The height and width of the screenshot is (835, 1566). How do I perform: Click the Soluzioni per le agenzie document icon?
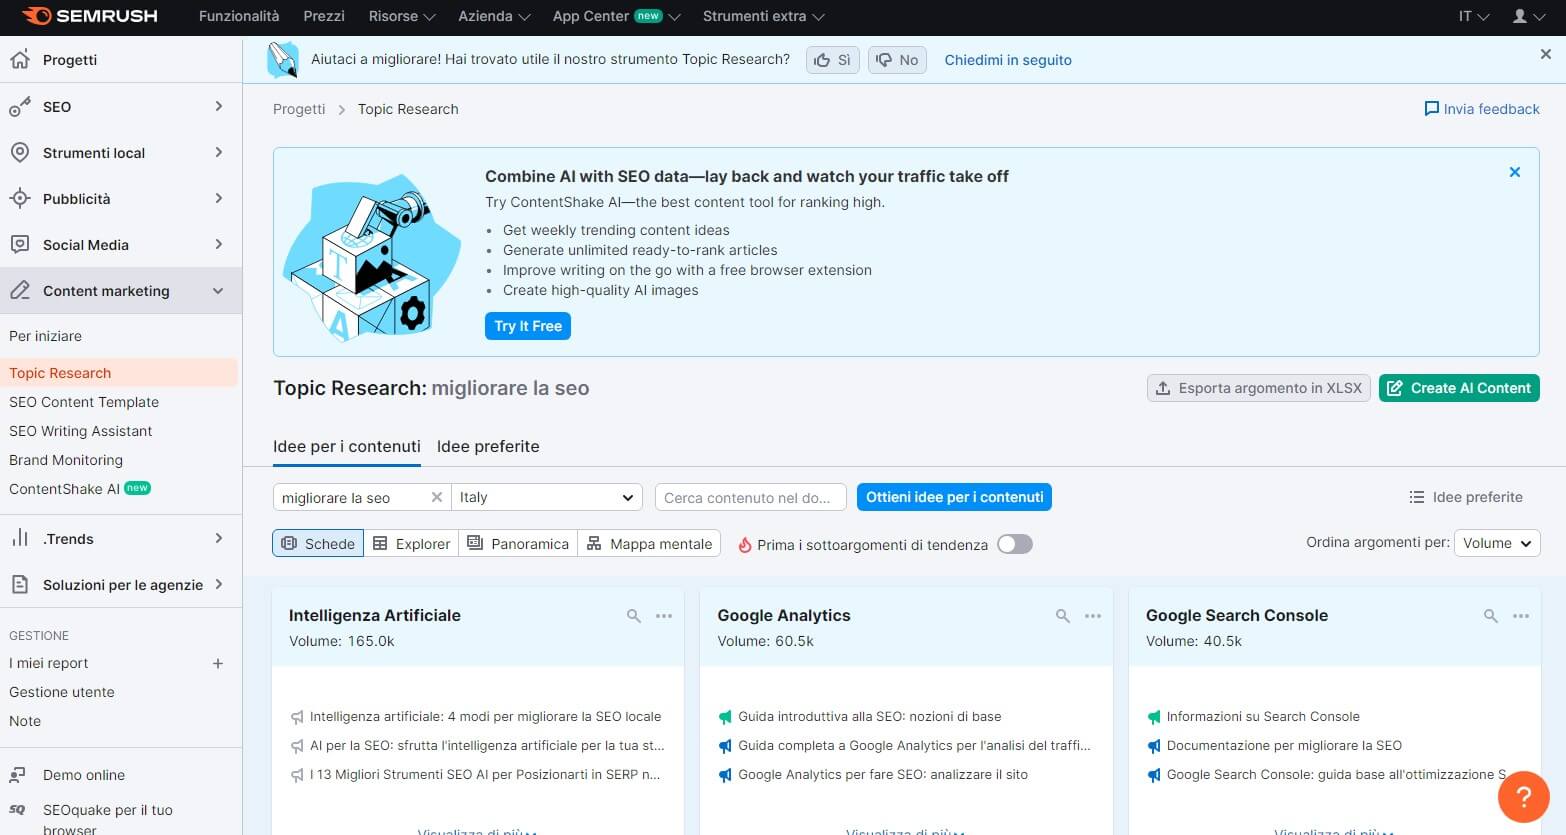(20, 585)
